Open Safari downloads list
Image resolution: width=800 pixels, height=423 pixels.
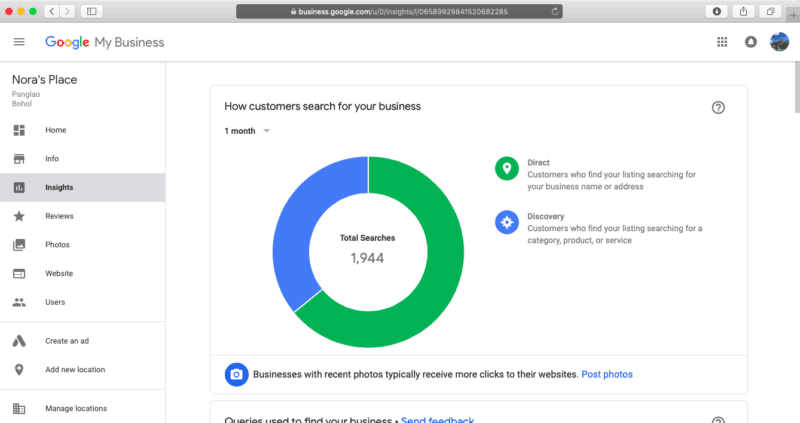click(x=716, y=11)
